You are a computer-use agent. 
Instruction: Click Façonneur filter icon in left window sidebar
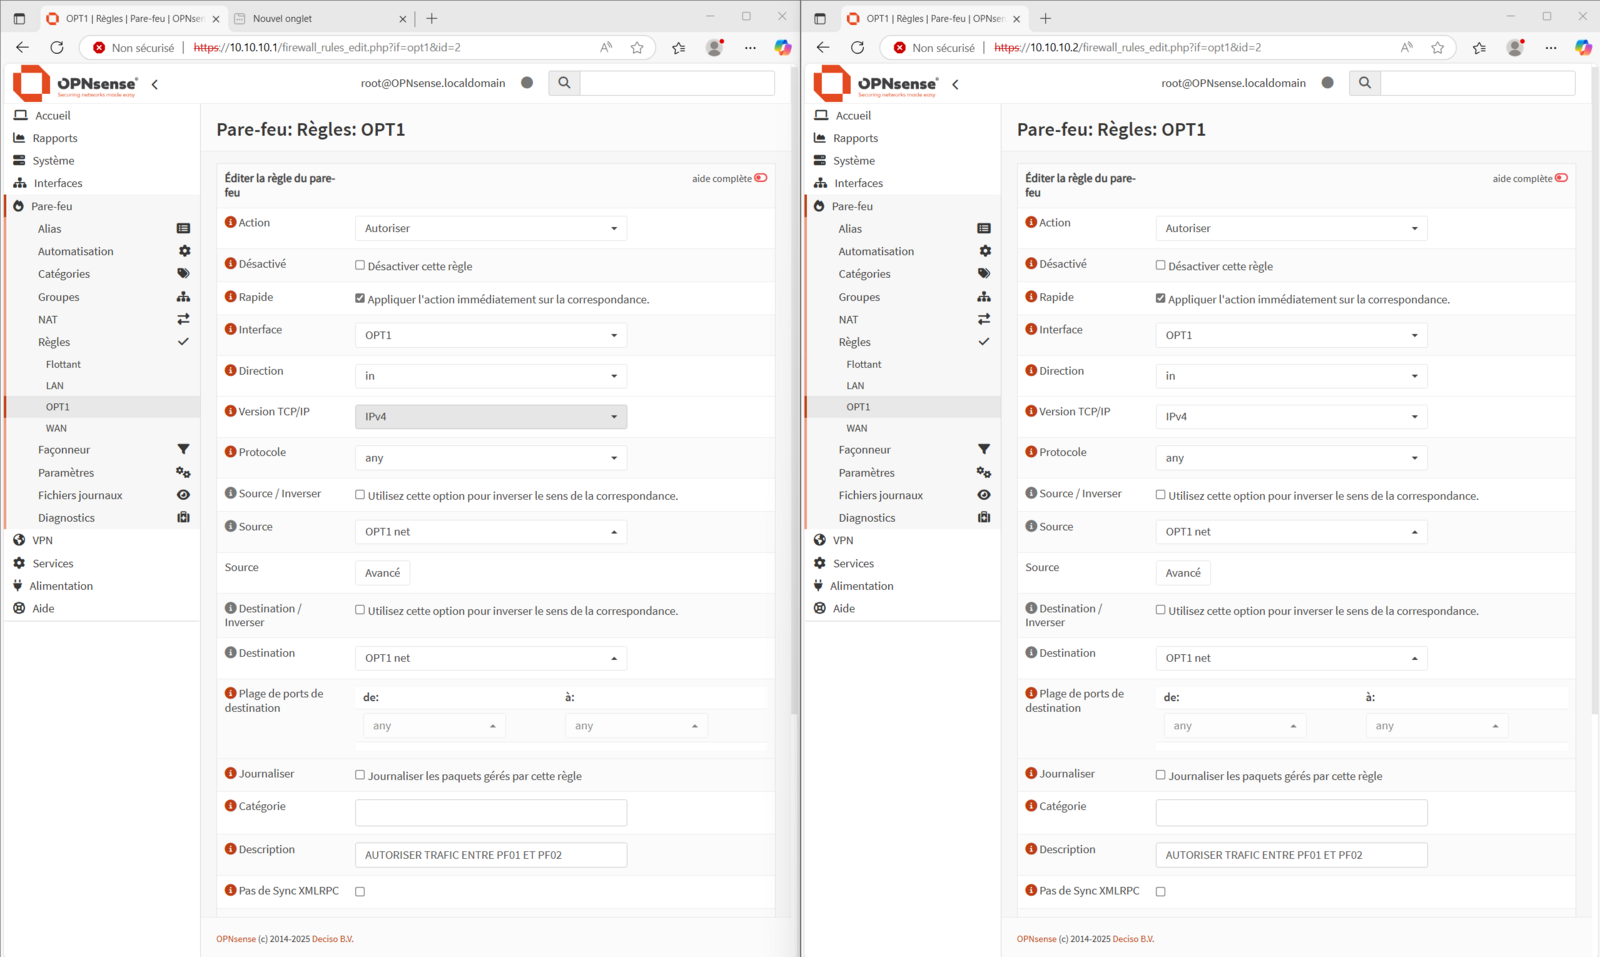pyautogui.click(x=183, y=450)
